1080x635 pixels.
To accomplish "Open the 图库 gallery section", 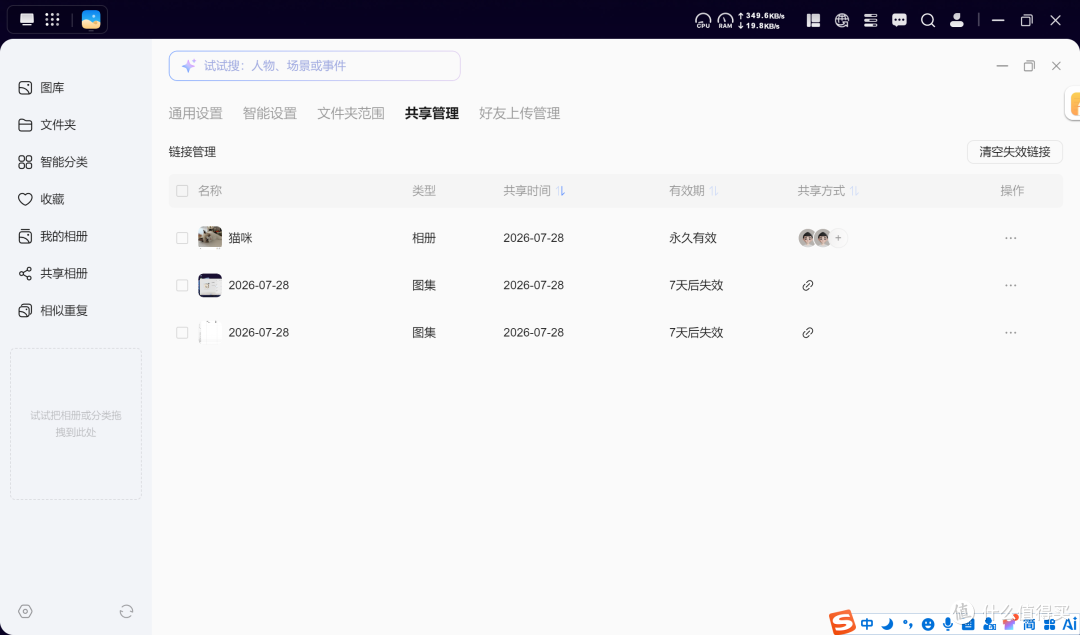I will click(41, 87).
